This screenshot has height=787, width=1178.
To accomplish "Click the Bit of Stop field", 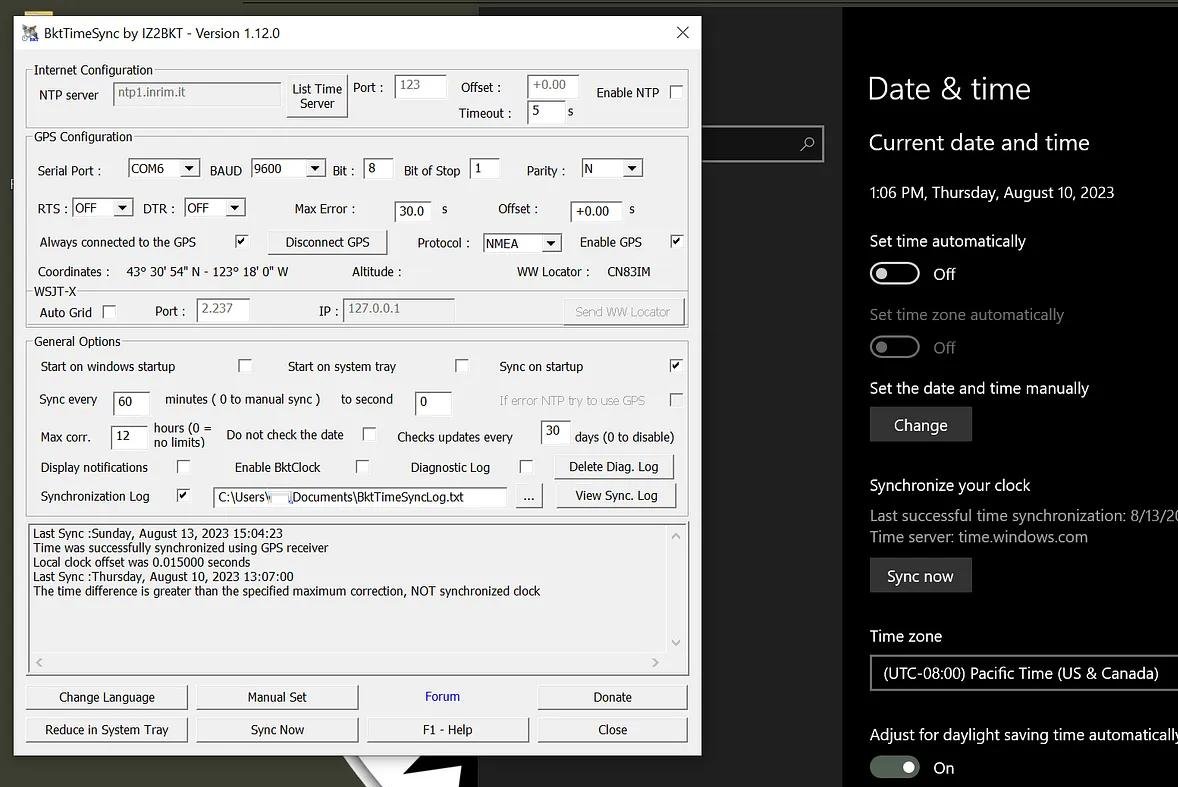I will tap(485, 168).
